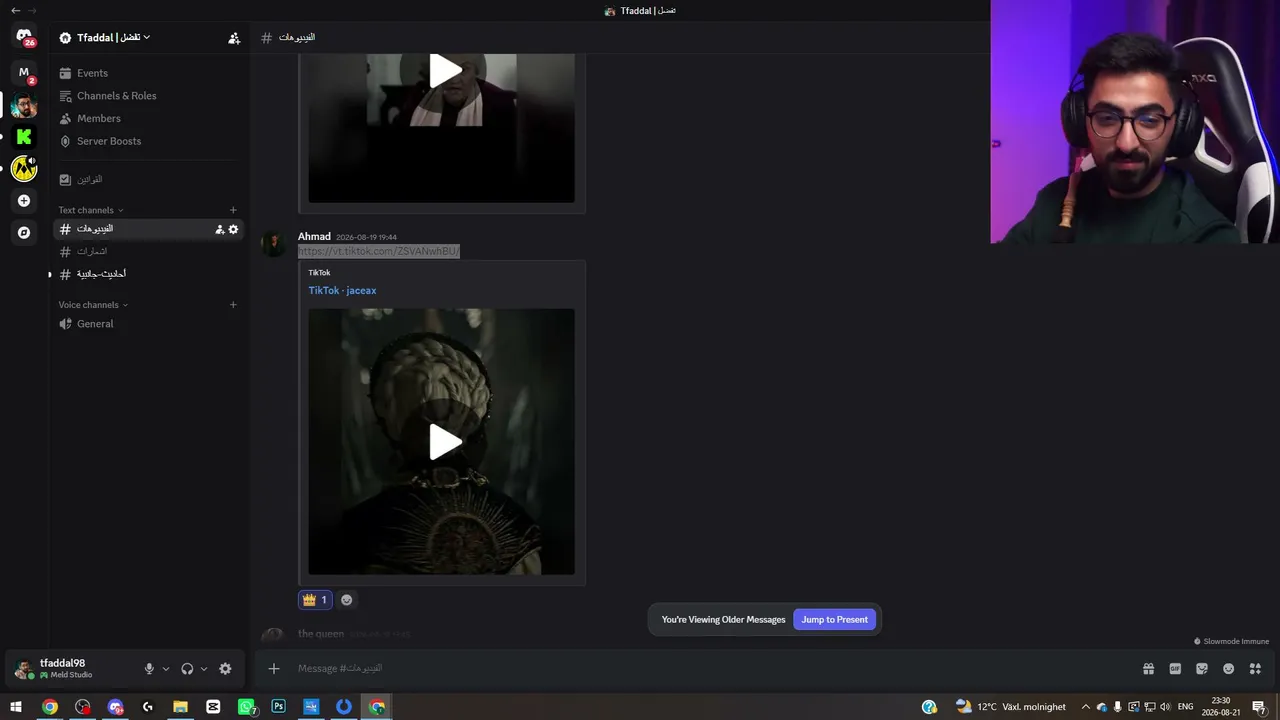1280x720 pixels.
Task: Click invite people icon beside server name
Action: point(234,38)
